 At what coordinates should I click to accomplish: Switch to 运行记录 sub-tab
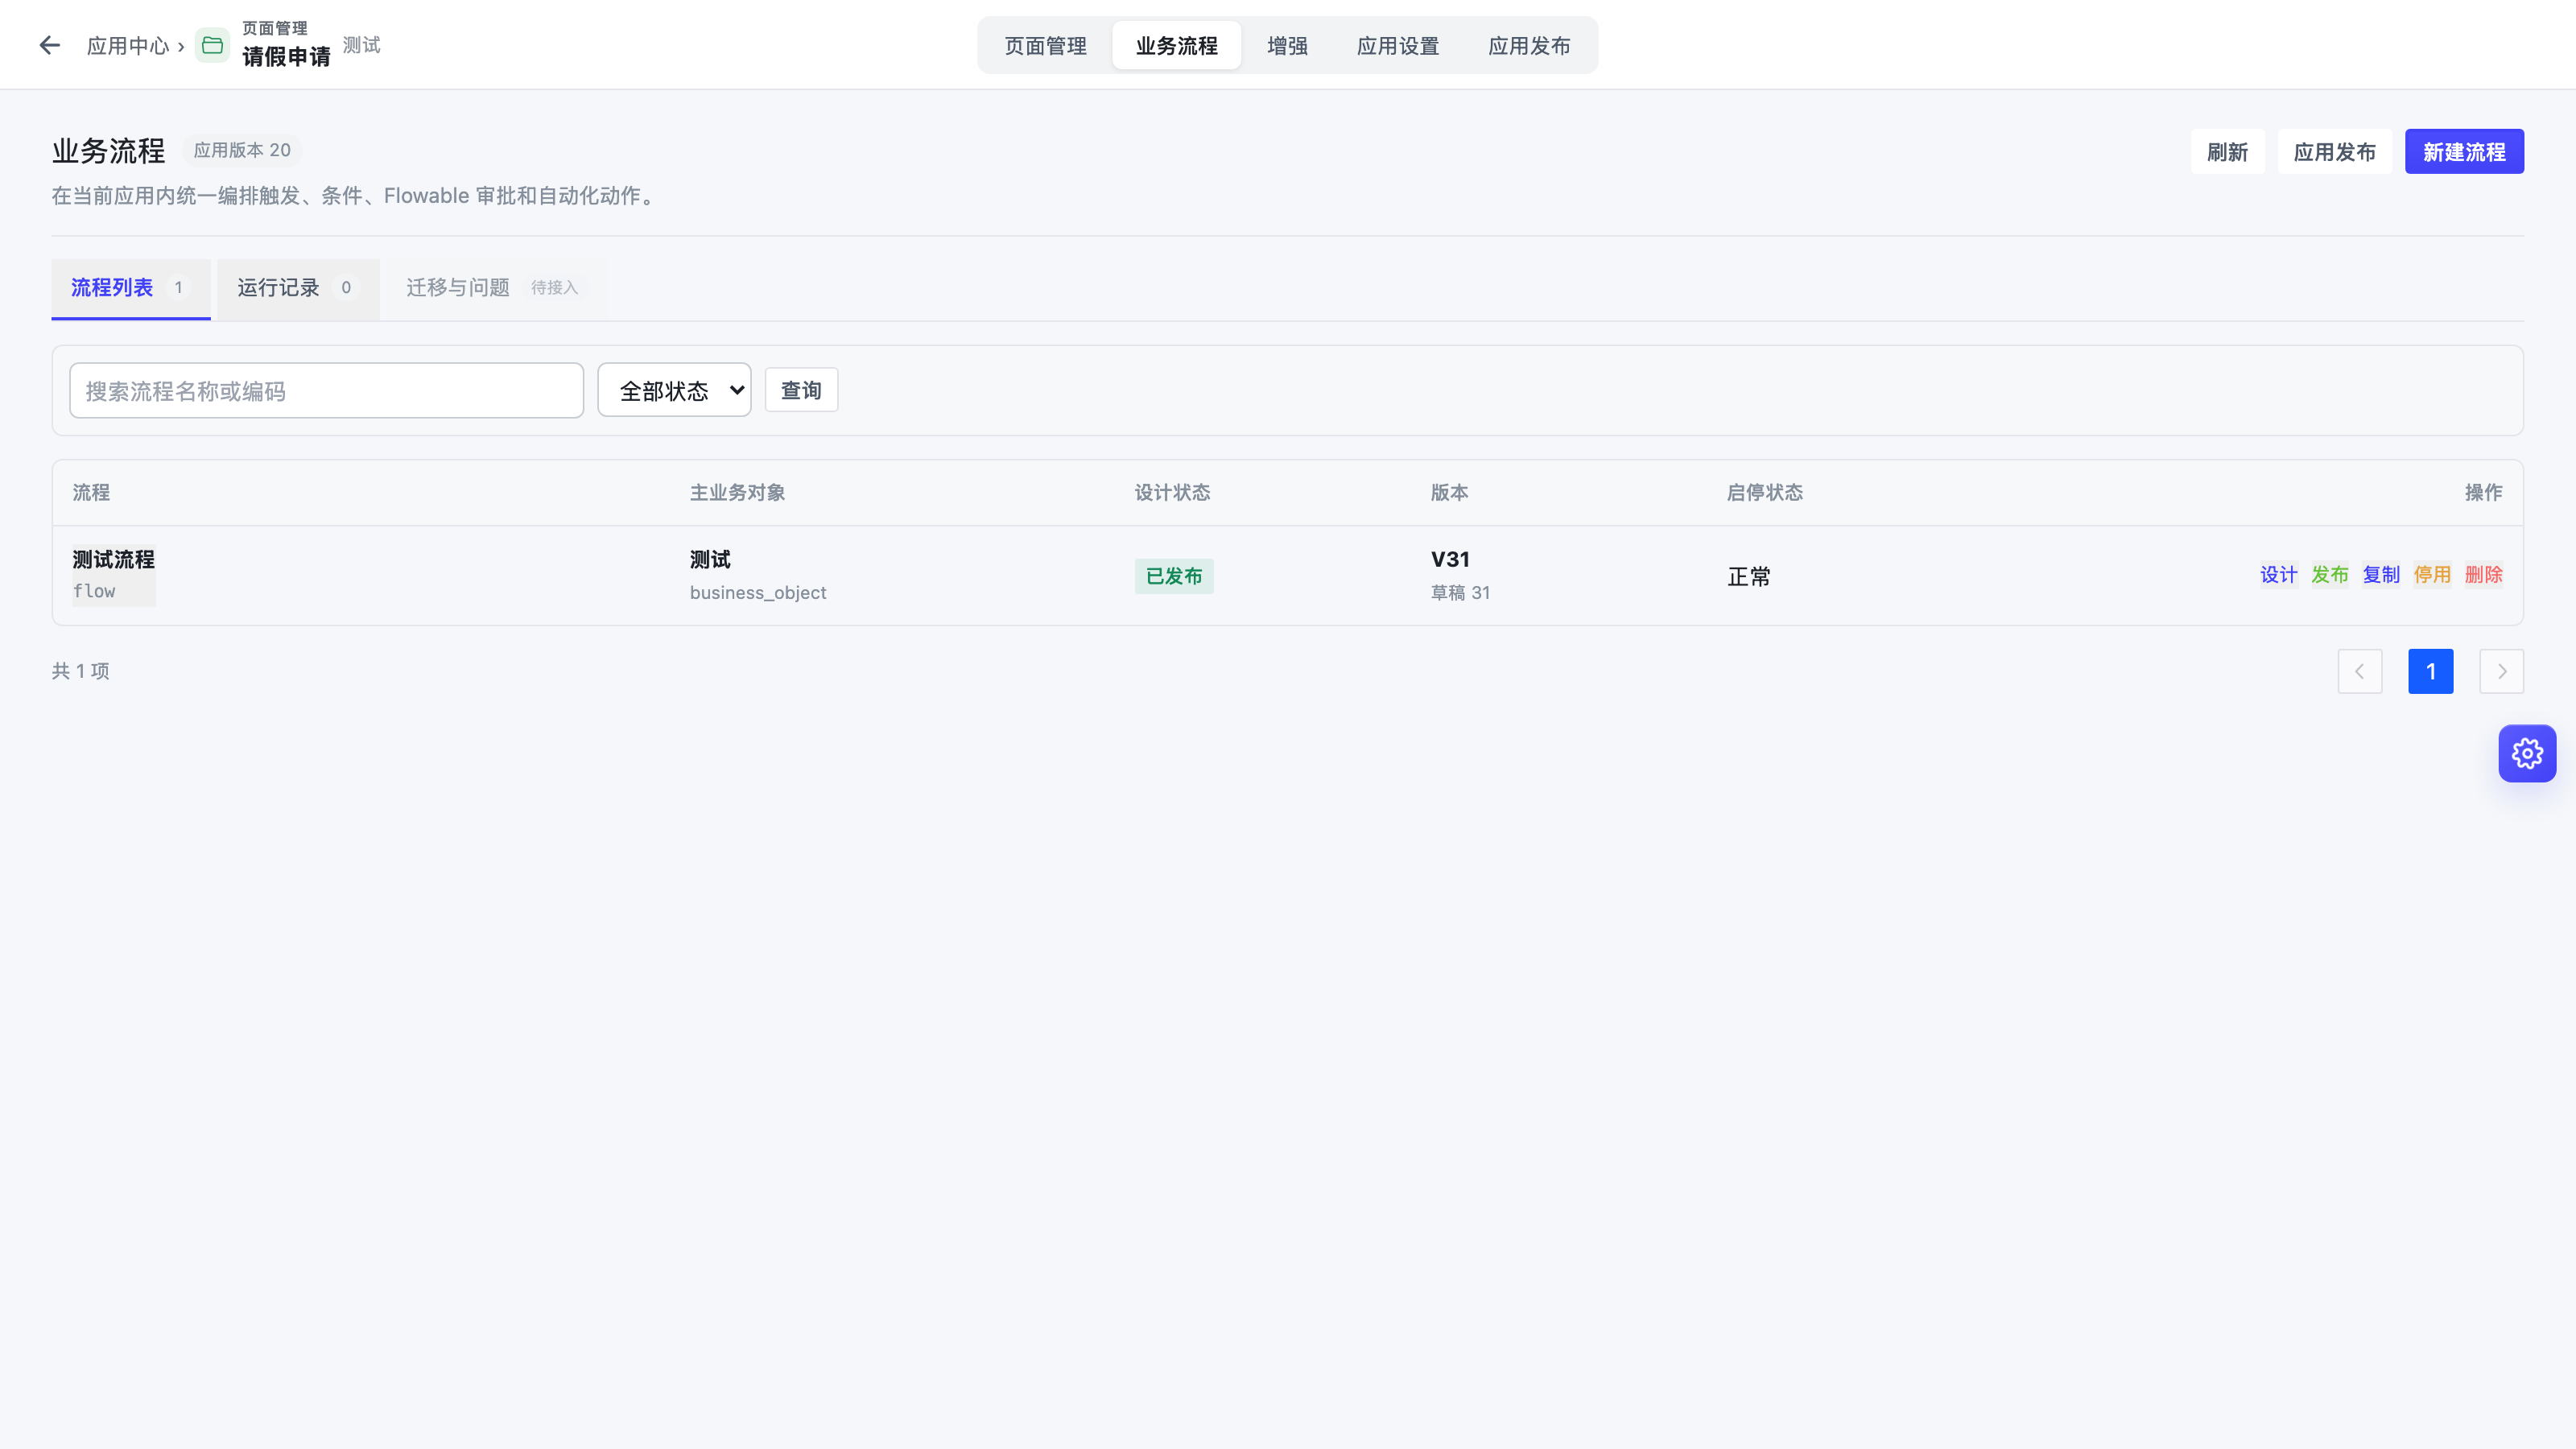point(298,288)
